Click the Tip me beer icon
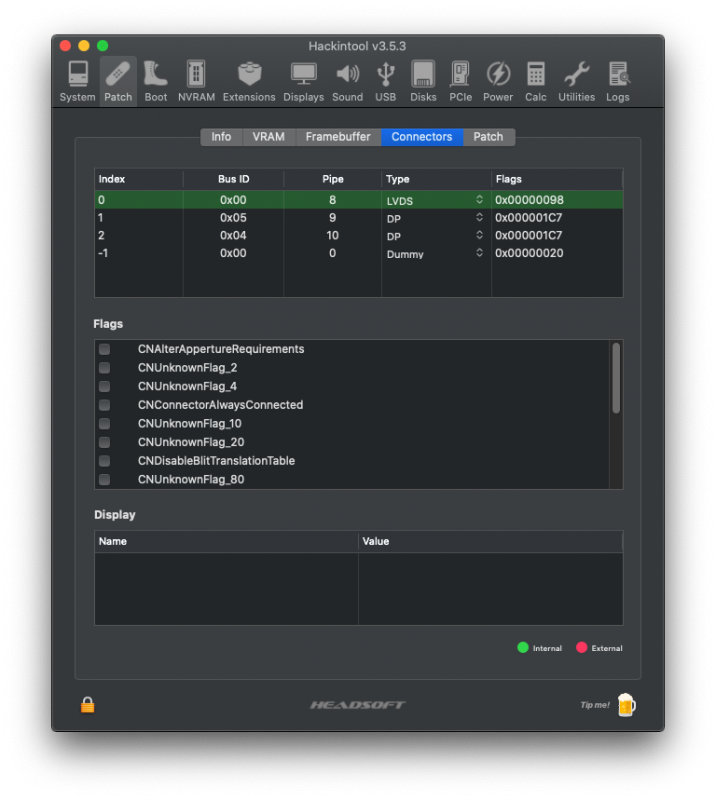Screen dimensions: 716x800 tap(626, 705)
